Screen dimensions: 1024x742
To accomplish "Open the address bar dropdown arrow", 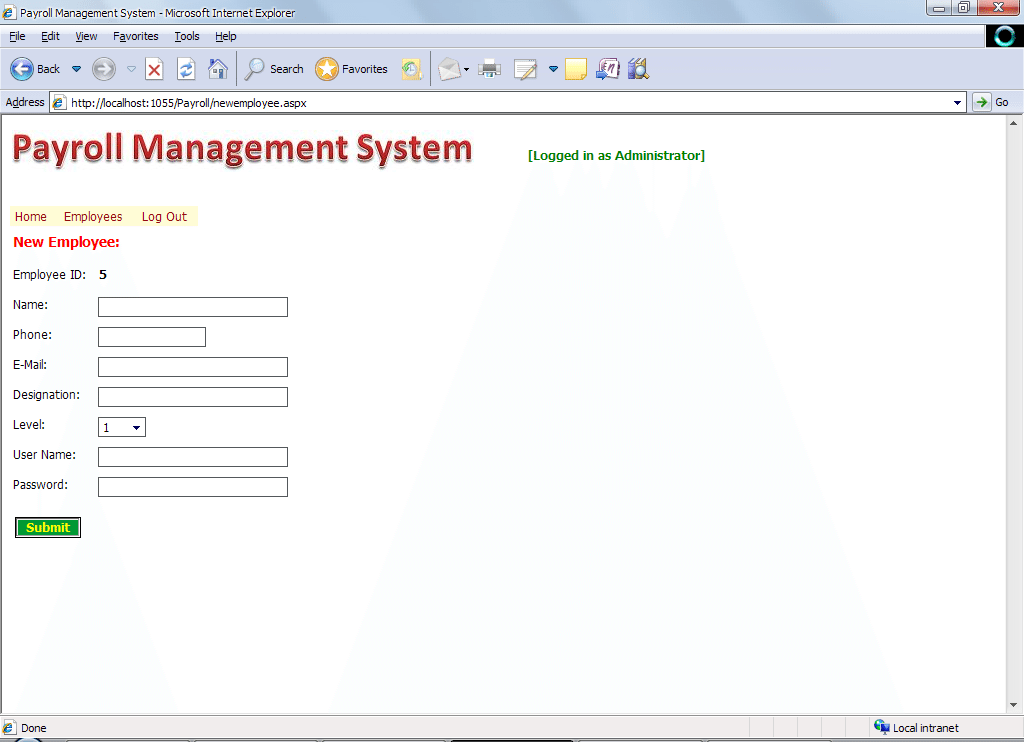I will pos(958,102).
